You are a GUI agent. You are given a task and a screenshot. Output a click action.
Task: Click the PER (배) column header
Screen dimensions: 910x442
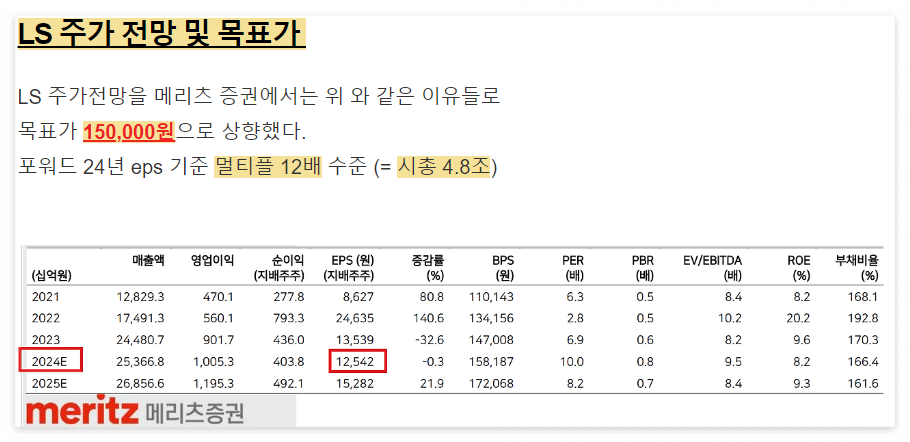pos(572,268)
